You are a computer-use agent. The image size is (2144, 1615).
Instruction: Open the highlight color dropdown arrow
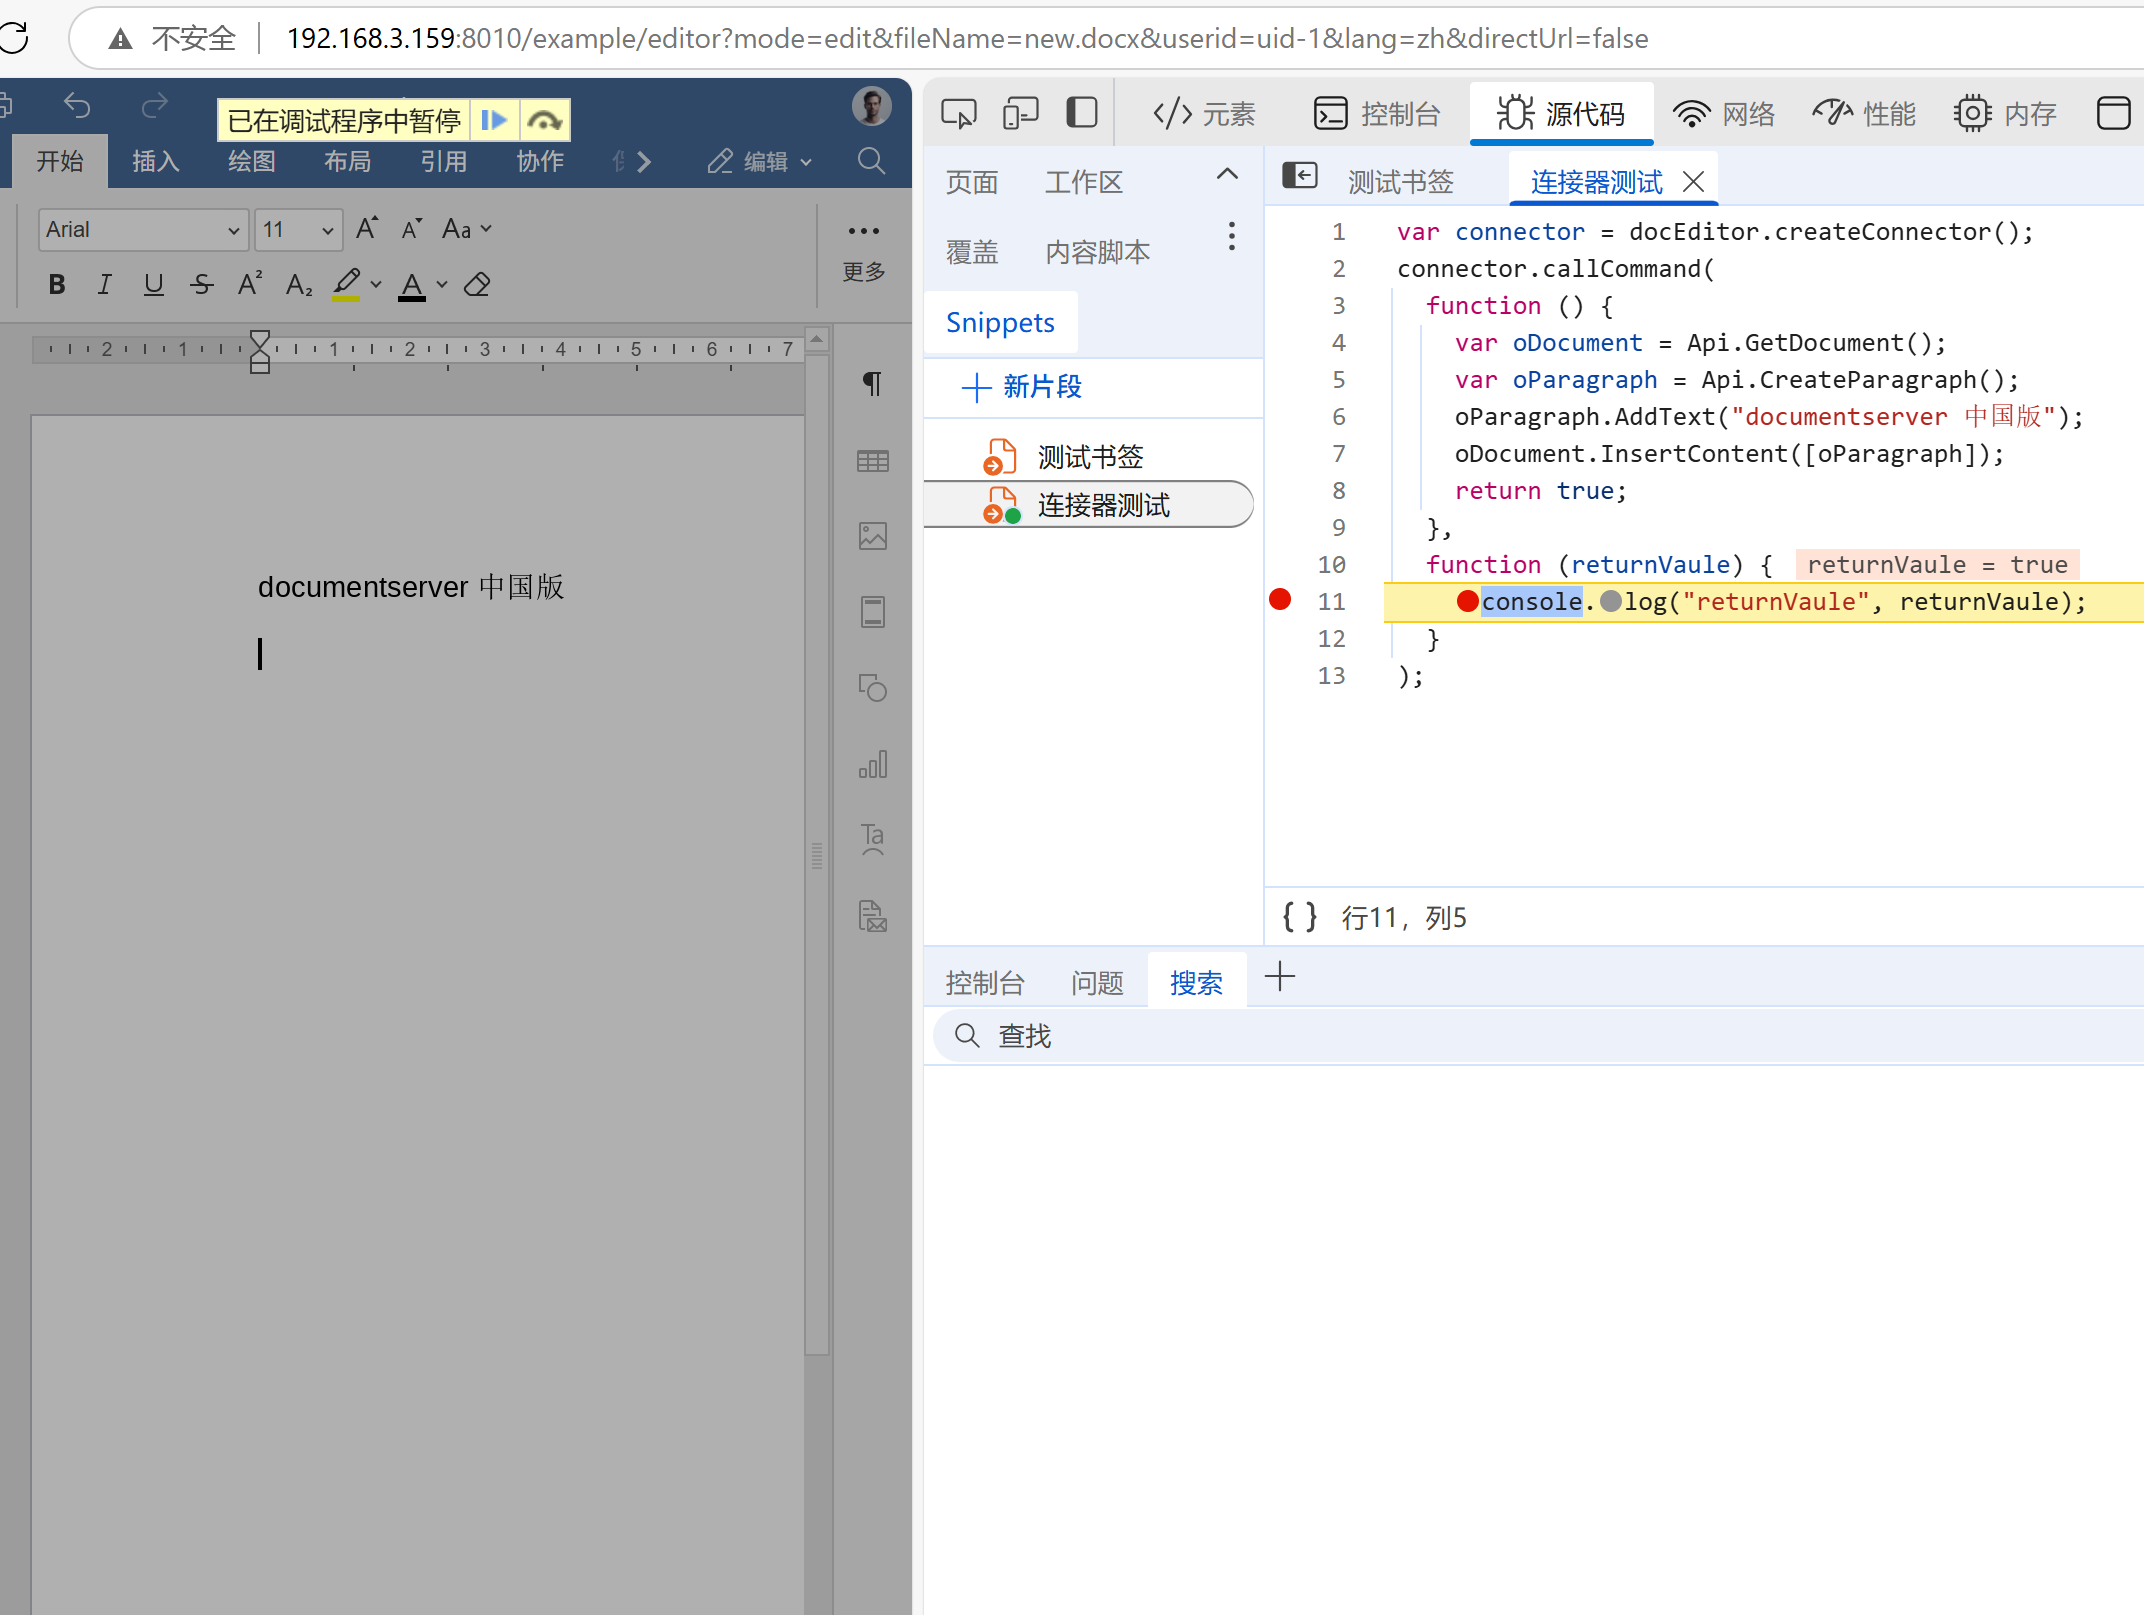pyautogui.click(x=376, y=285)
